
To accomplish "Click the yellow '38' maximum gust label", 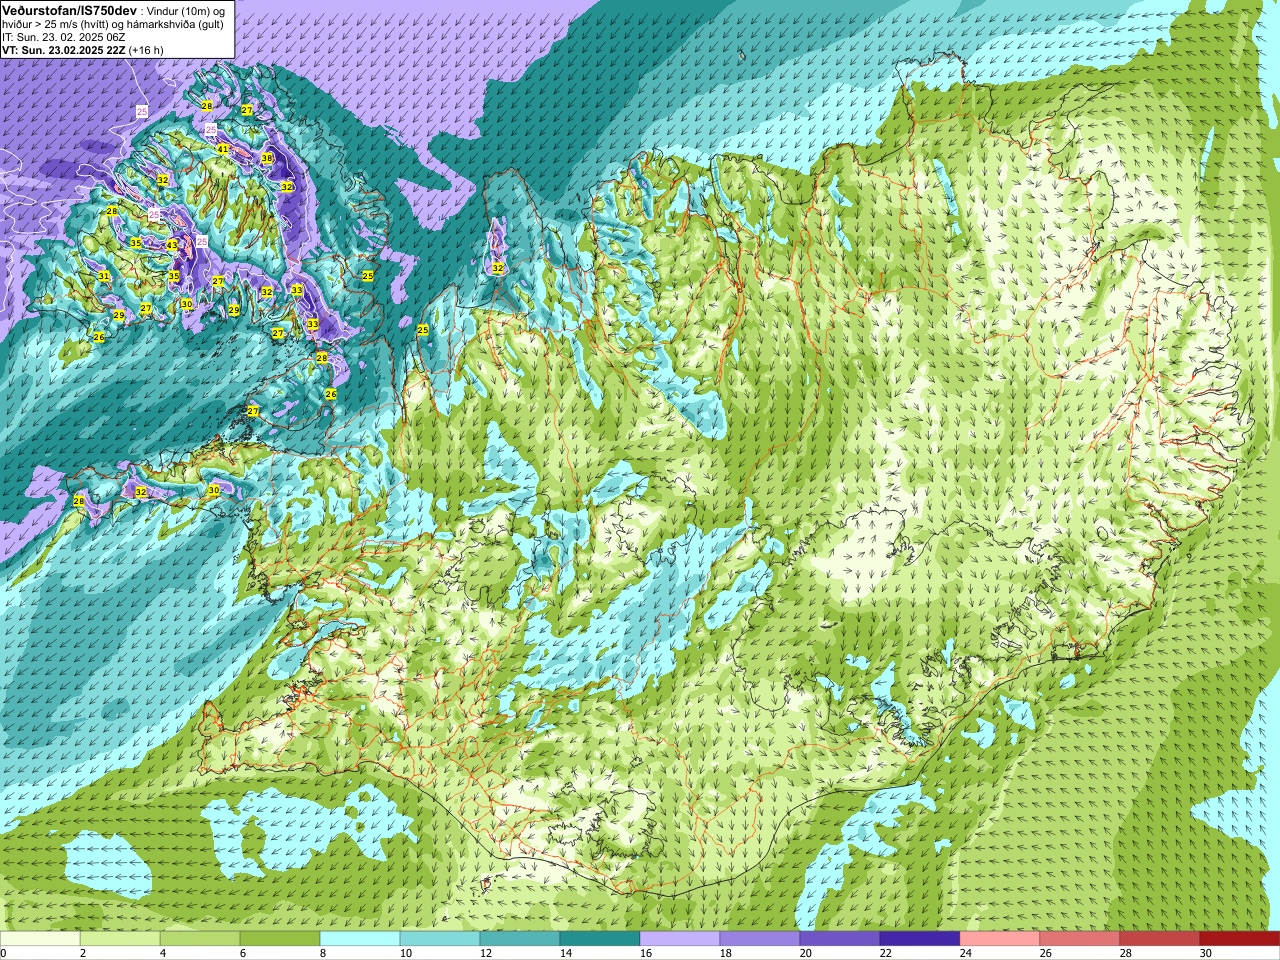I will (x=267, y=158).
